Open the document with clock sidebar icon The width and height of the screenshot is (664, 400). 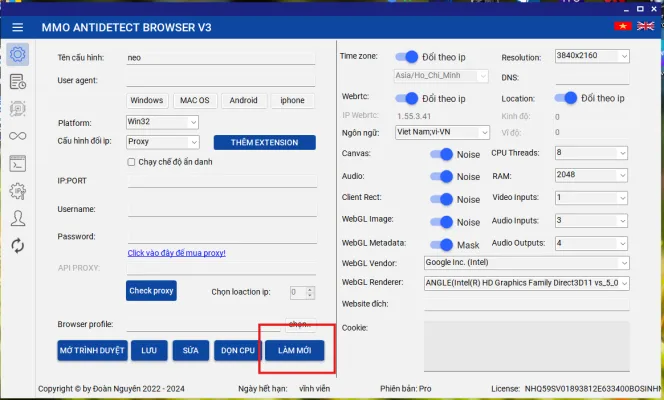pos(17,82)
